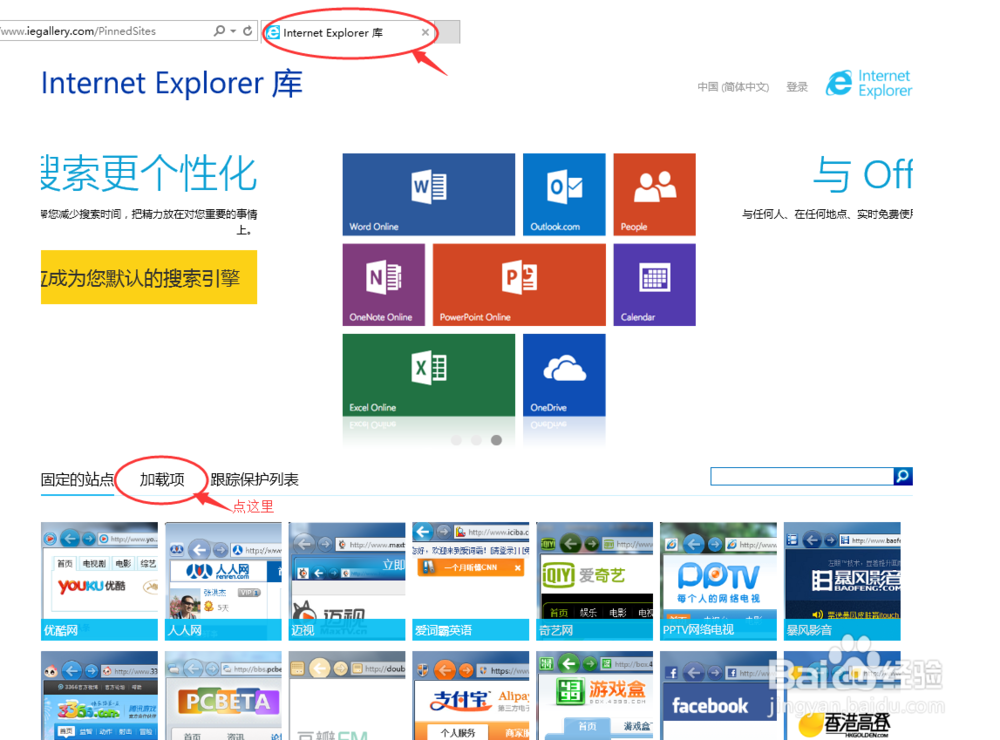This screenshot has width=1000, height=740.
Task: Open the 香港高登 site thumbnail
Action: point(842,695)
